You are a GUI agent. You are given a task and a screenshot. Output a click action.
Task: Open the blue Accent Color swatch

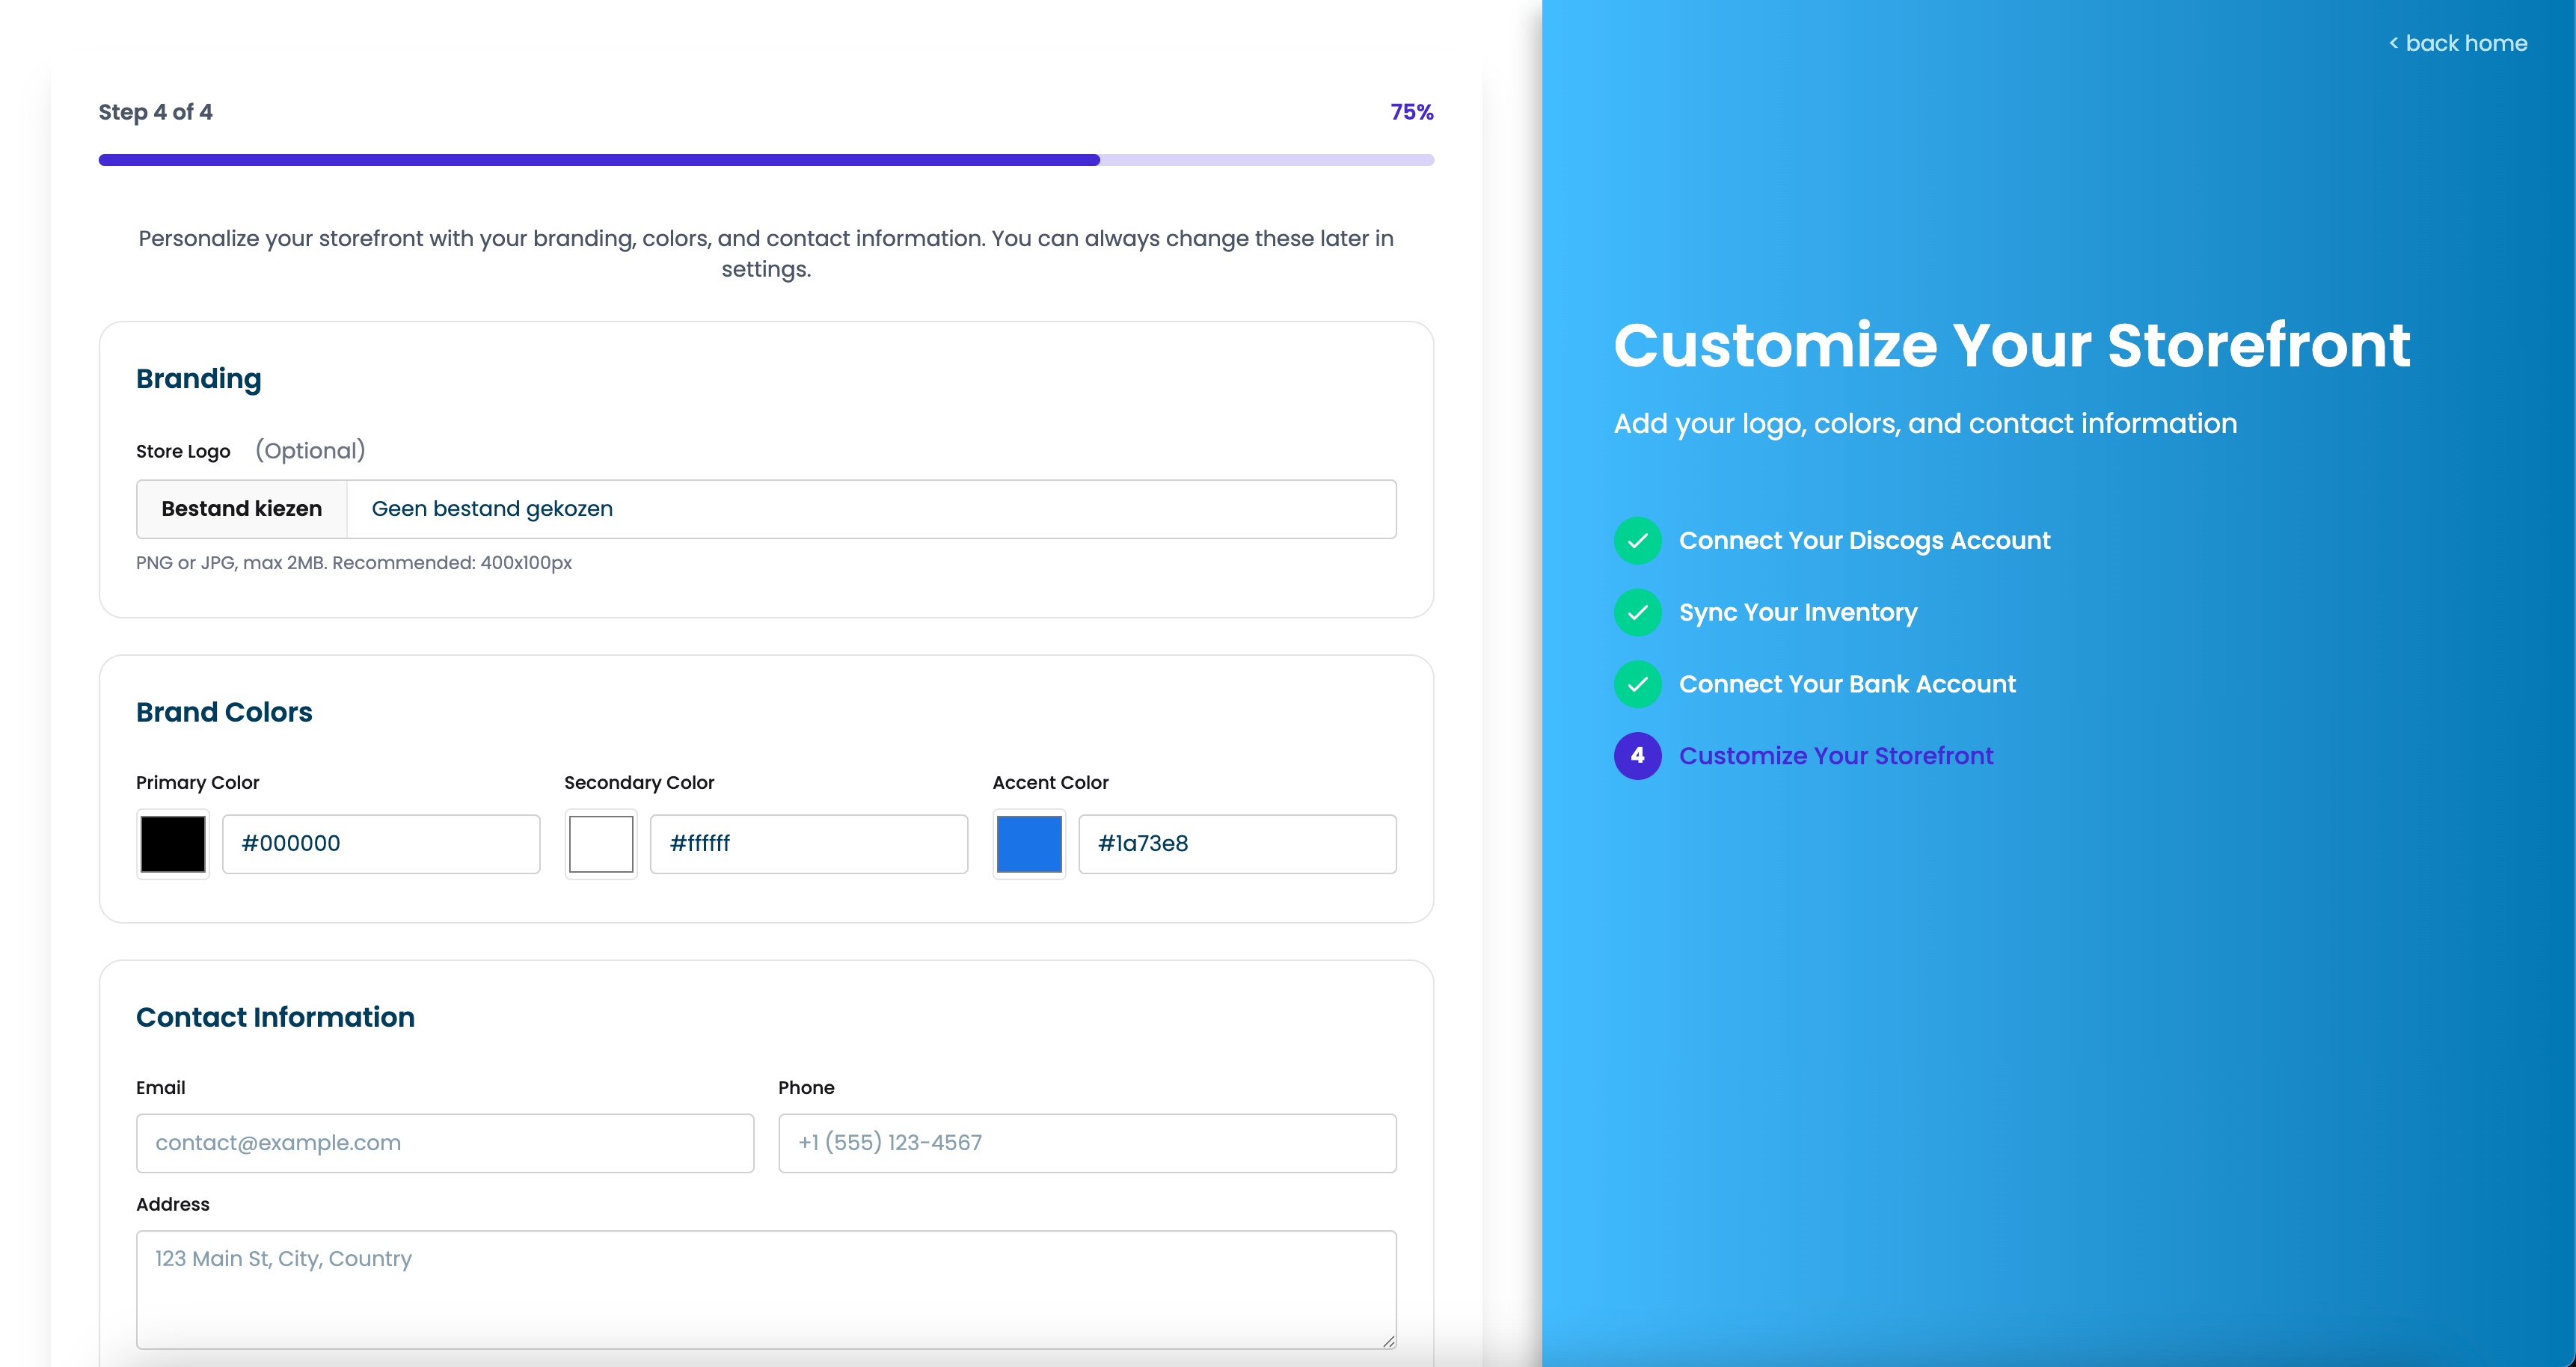[1029, 844]
